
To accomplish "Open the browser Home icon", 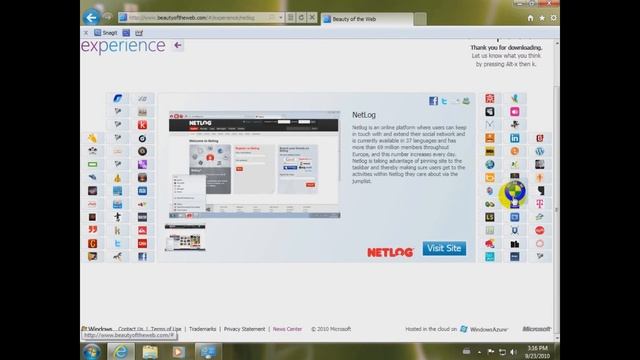I will [530, 18].
